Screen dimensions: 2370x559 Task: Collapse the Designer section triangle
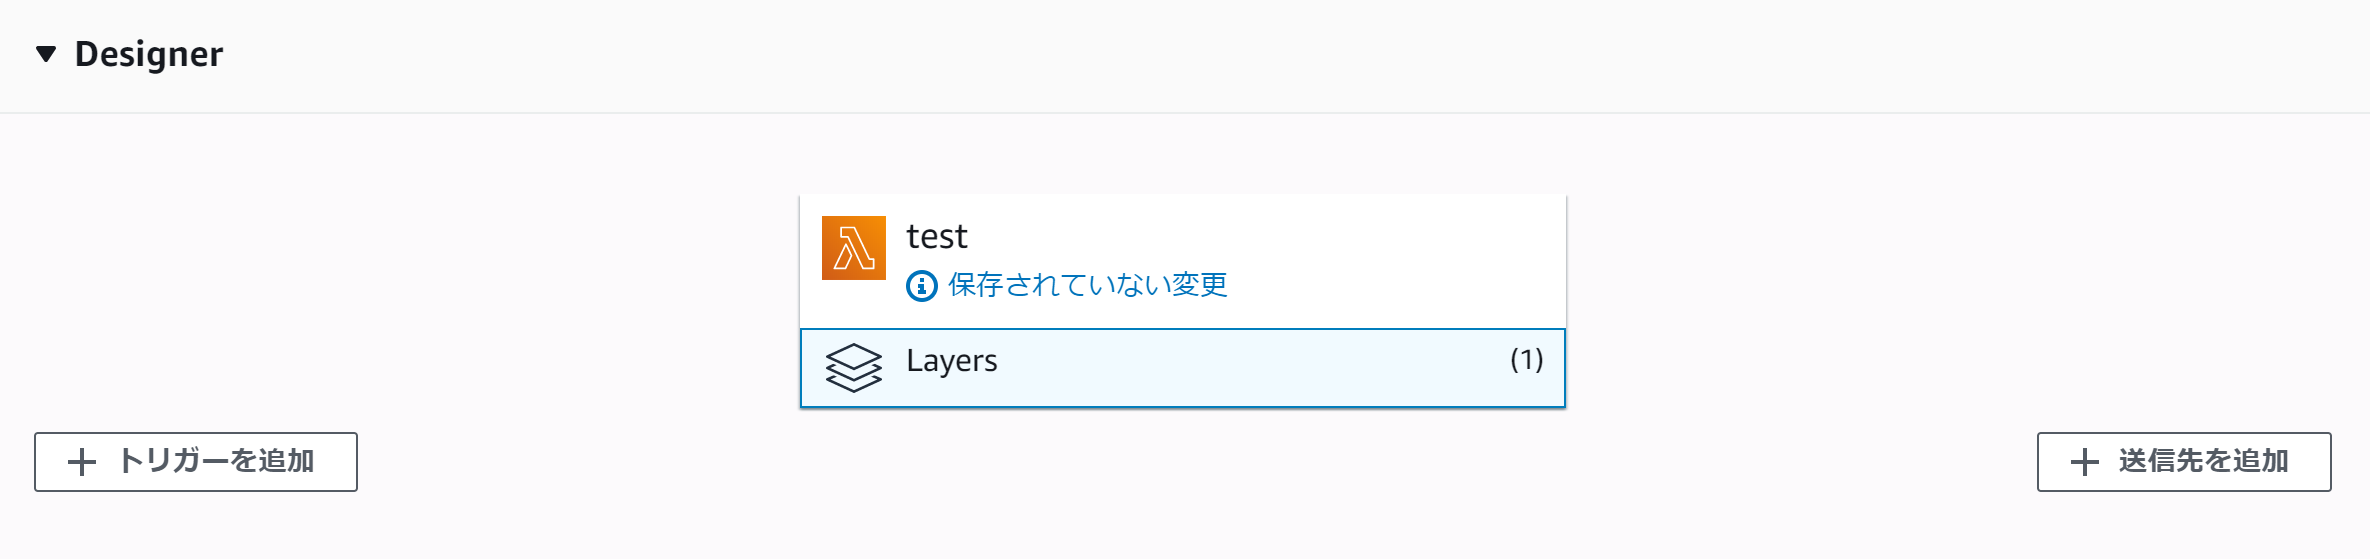tap(46, 54)
